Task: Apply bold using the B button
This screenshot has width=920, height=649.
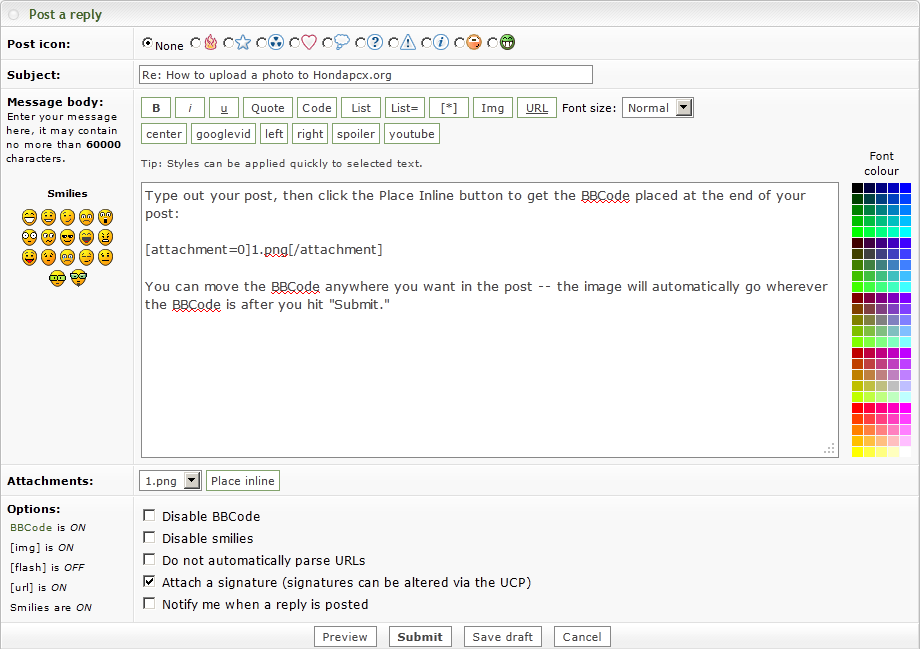Action: [x=155, y=108]
